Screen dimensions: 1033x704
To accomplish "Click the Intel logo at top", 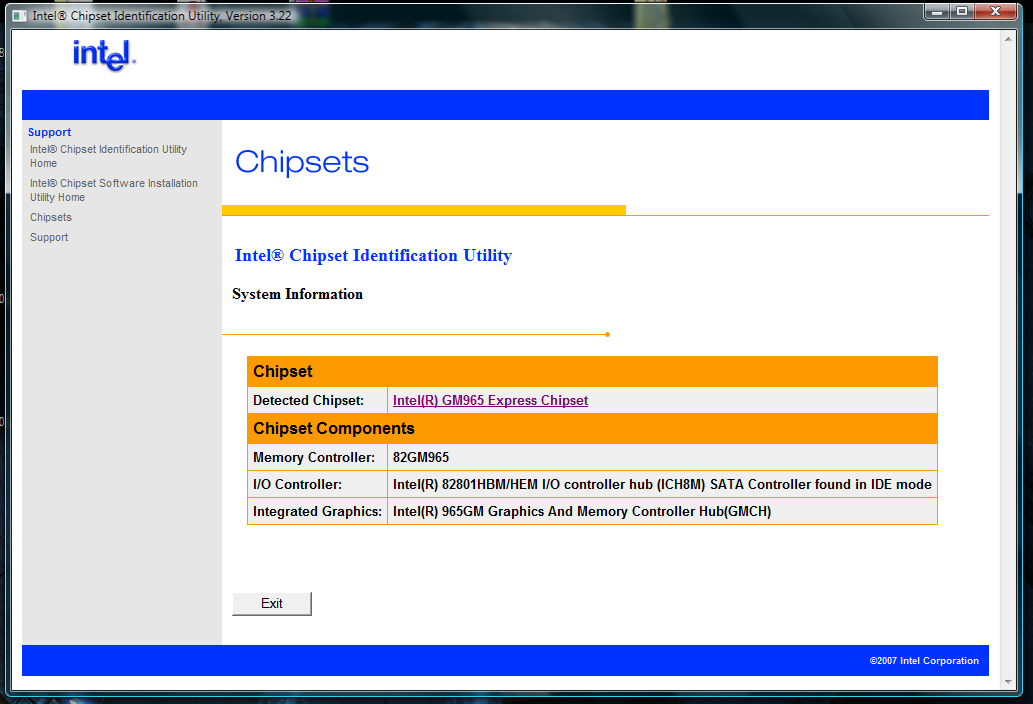I will (x=104, y=55).
